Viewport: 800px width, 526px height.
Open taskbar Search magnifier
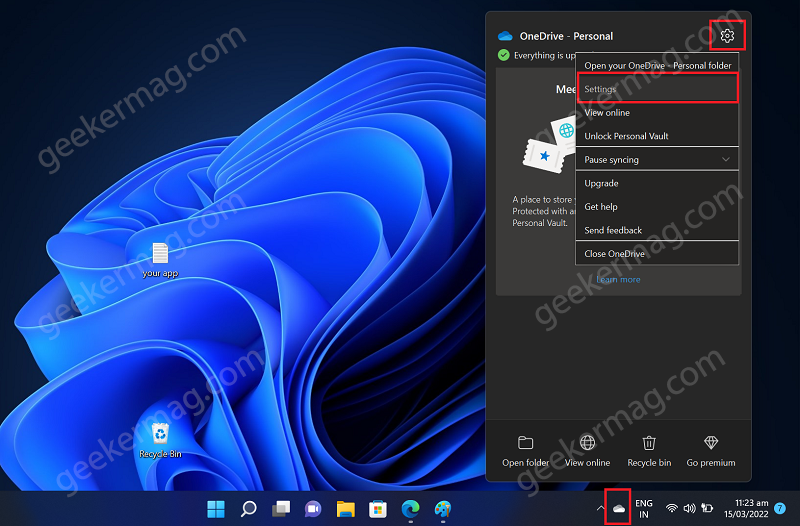(x=248, y=509)
